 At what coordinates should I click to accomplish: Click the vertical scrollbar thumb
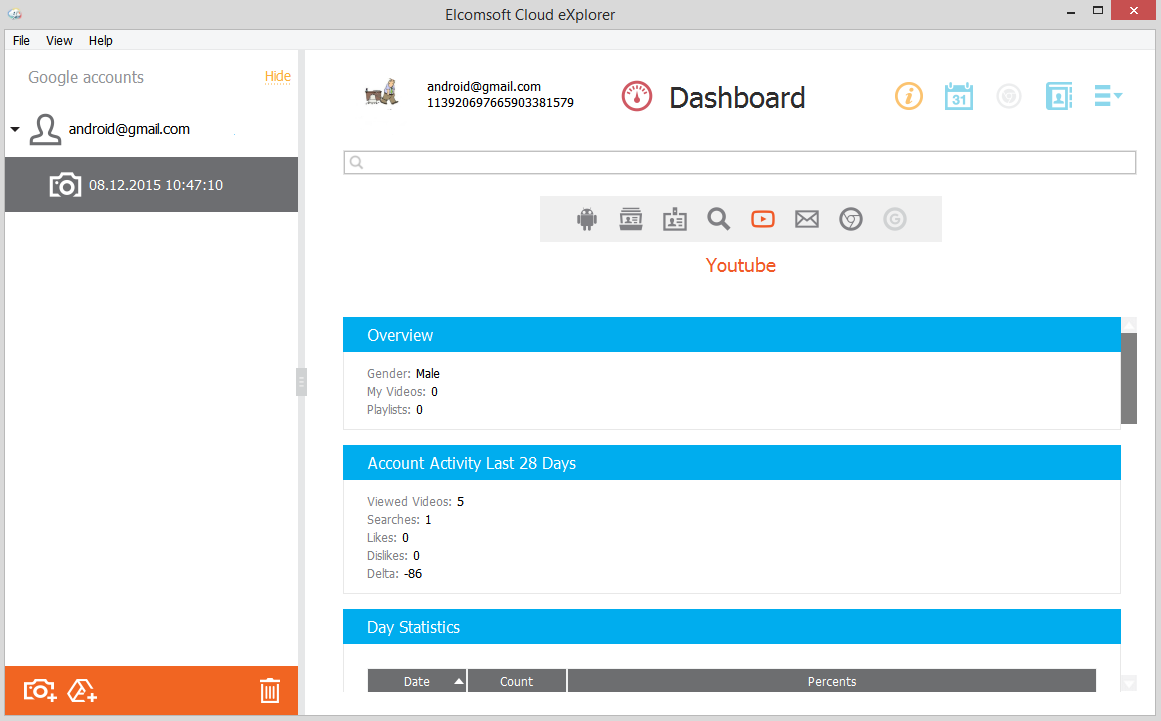pyautogui.click(x=1128, y=378)
